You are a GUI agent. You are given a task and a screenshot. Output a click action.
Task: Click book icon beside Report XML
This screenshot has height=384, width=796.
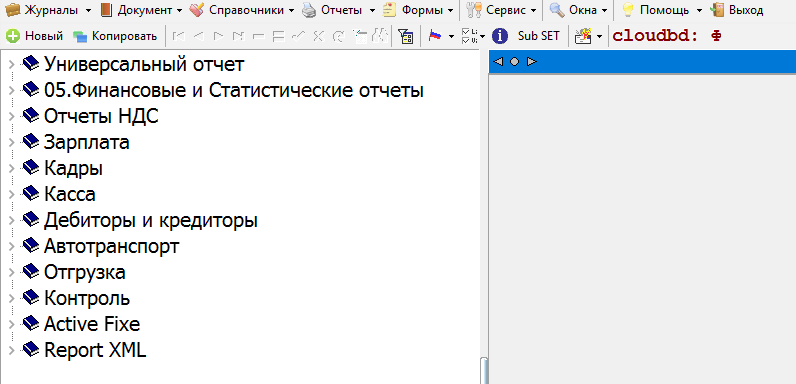pyautogui.click(x=31, y=348)
